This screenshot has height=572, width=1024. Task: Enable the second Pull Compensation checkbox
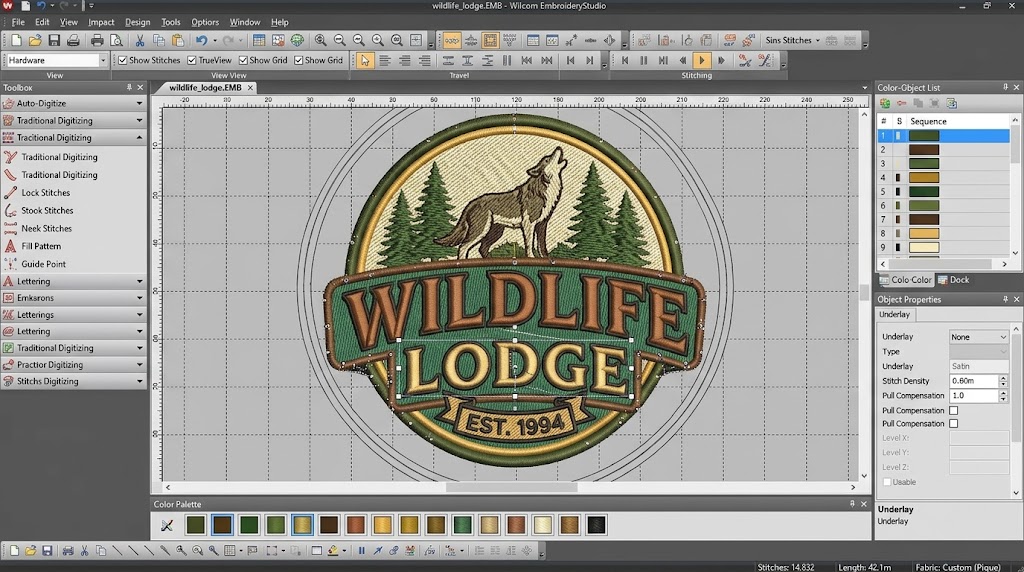953,424
